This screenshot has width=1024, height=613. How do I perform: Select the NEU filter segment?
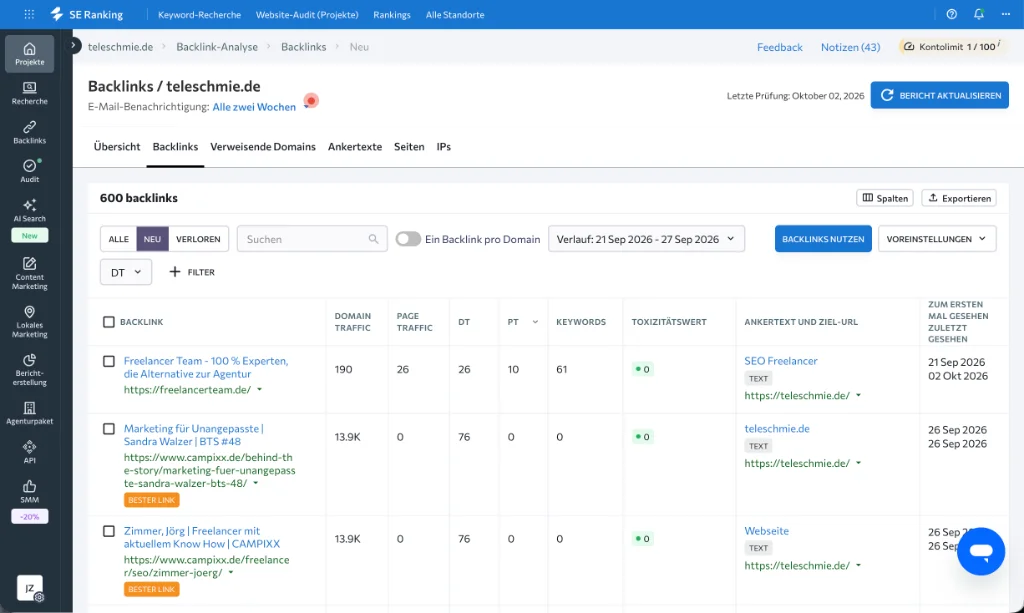tap(152, 239)
